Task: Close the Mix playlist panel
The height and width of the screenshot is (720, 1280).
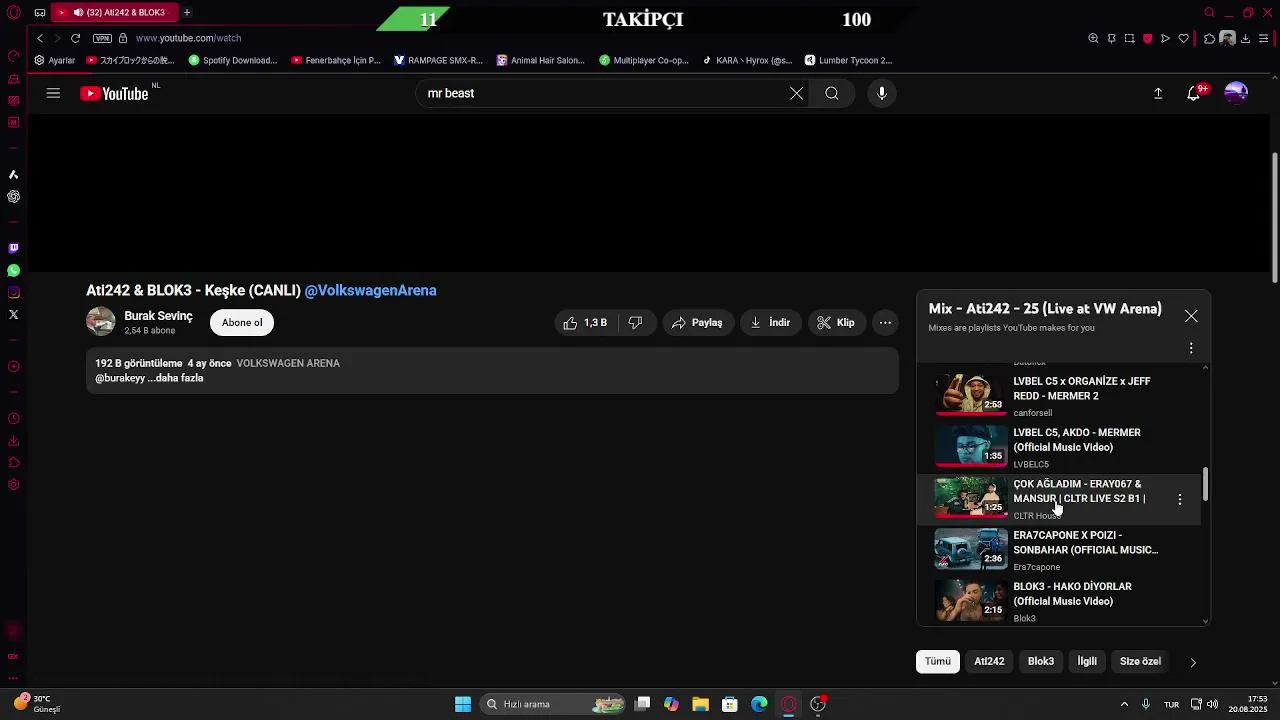Action: (1191, 316)
